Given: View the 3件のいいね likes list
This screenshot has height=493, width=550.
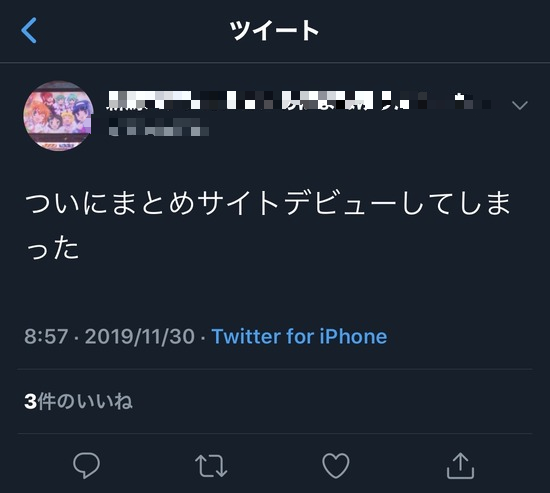Looking at the screenshot, I should pos(78,401).
